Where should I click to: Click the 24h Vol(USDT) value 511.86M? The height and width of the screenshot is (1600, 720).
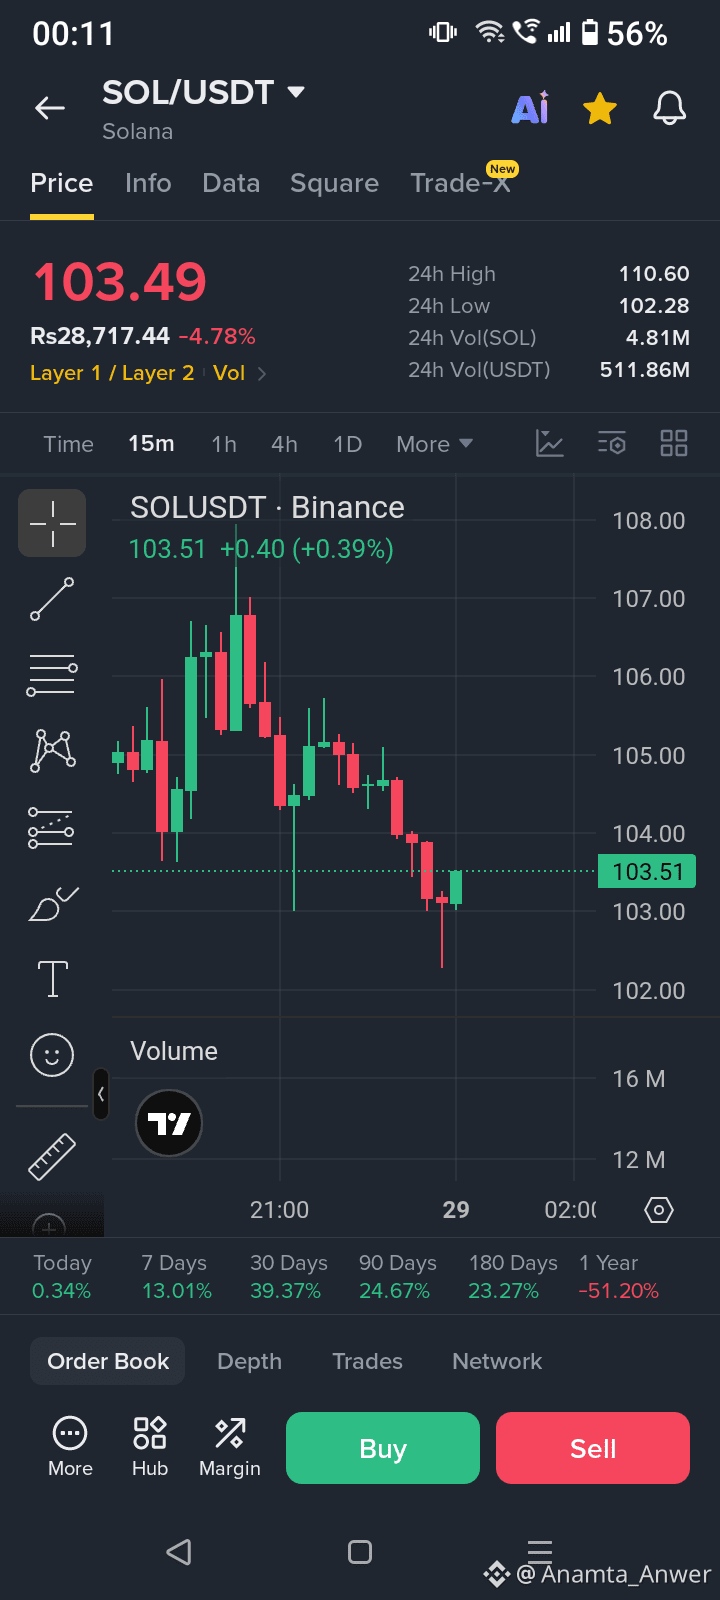(645, 370)
